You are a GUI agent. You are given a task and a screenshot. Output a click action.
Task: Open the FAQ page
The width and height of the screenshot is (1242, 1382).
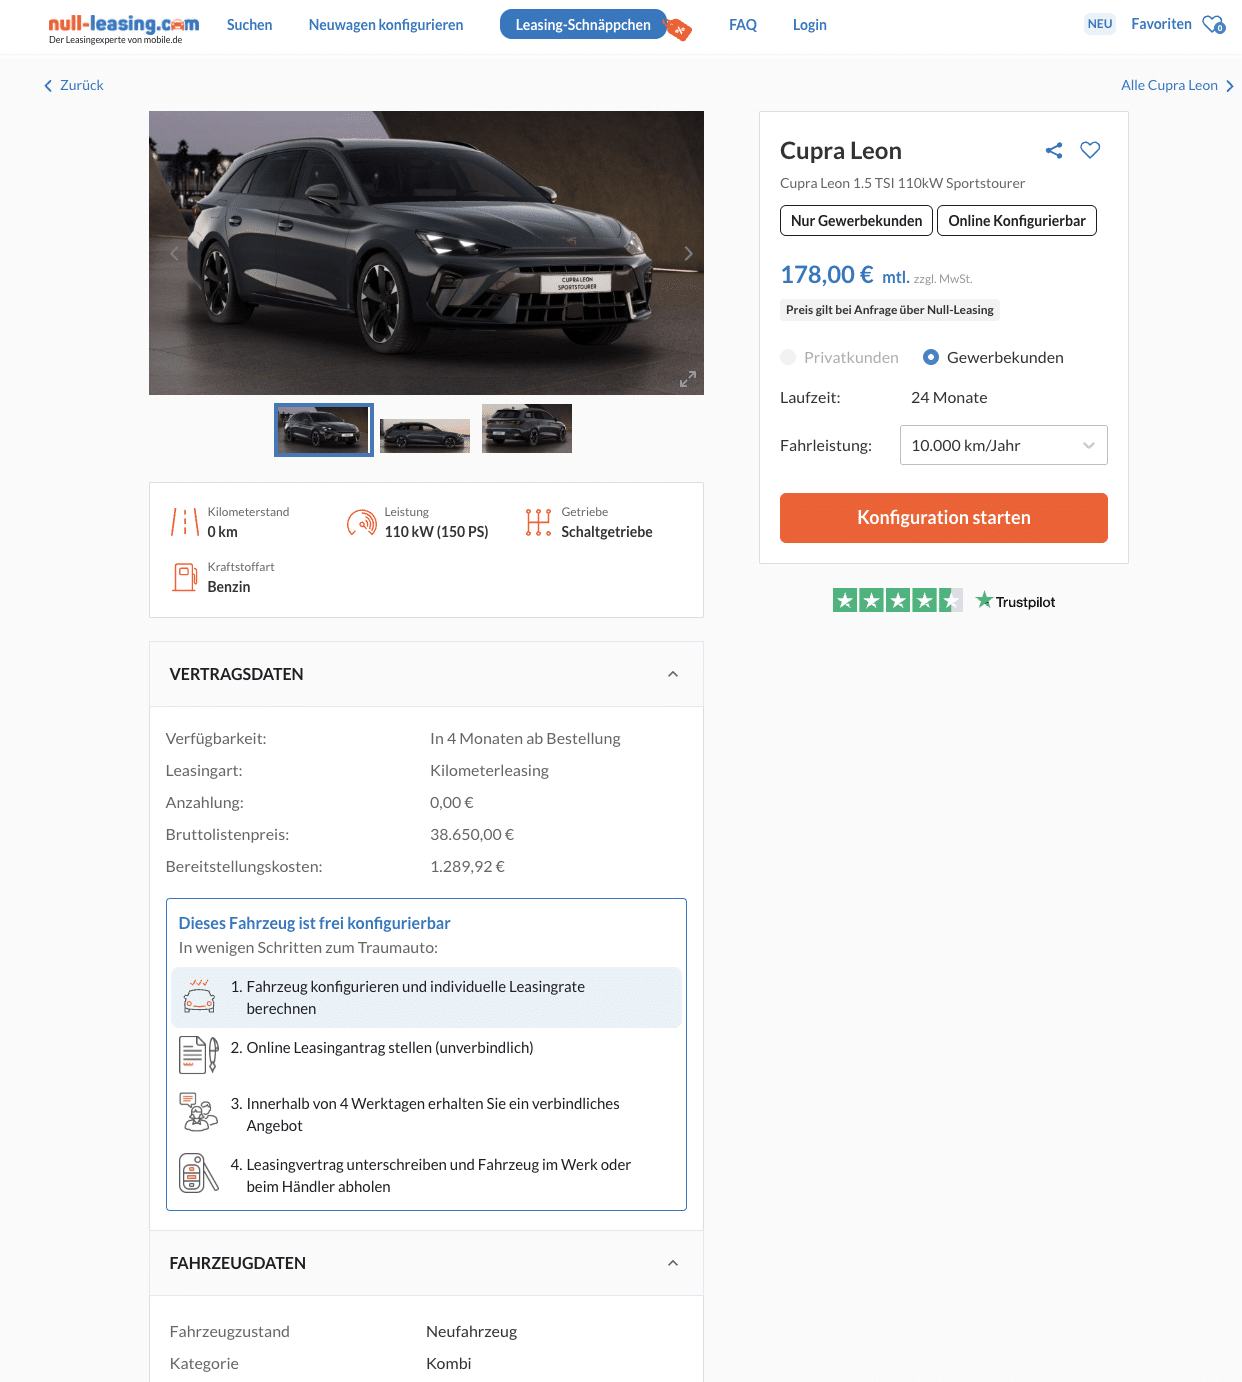tap(743, 25)
